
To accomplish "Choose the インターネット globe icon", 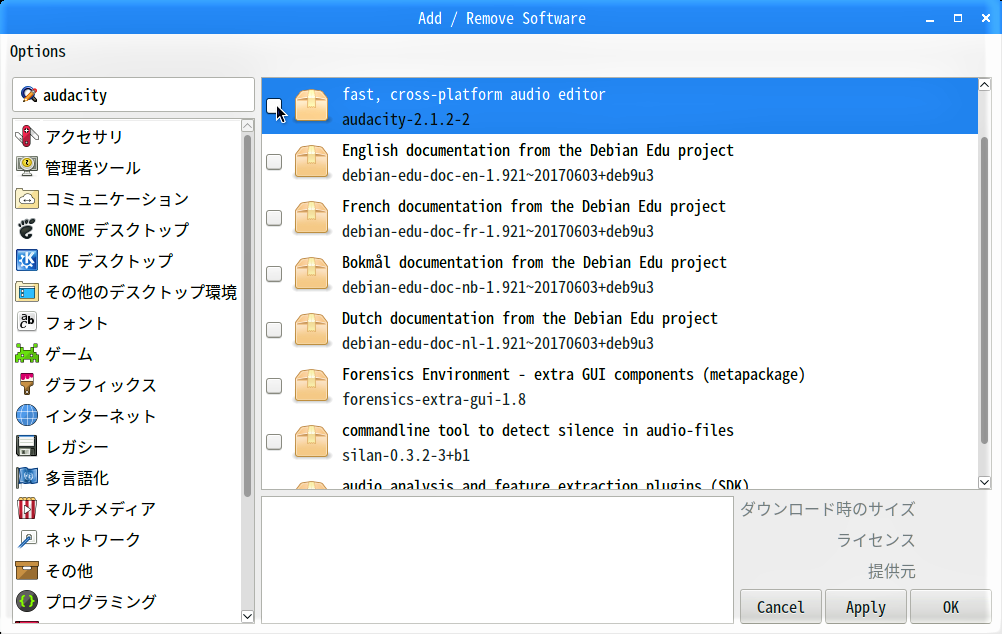I will click(27, 415).
